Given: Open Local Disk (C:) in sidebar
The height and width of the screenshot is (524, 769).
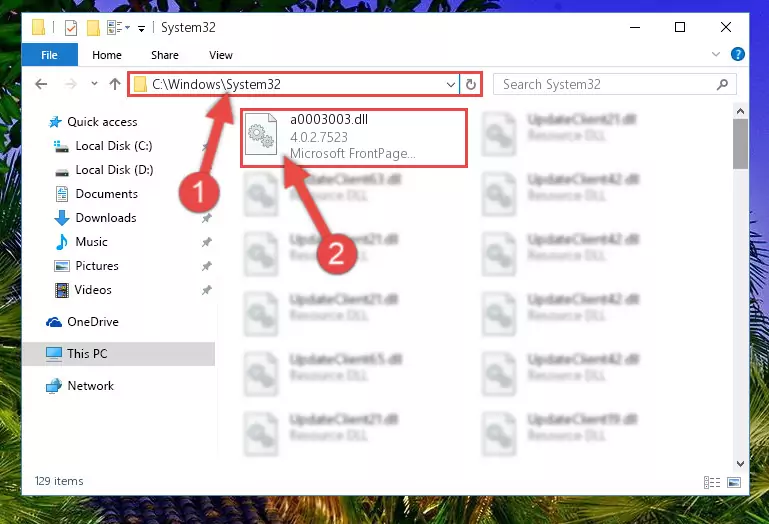Looking at the screenshot, I should coord(114,146).
